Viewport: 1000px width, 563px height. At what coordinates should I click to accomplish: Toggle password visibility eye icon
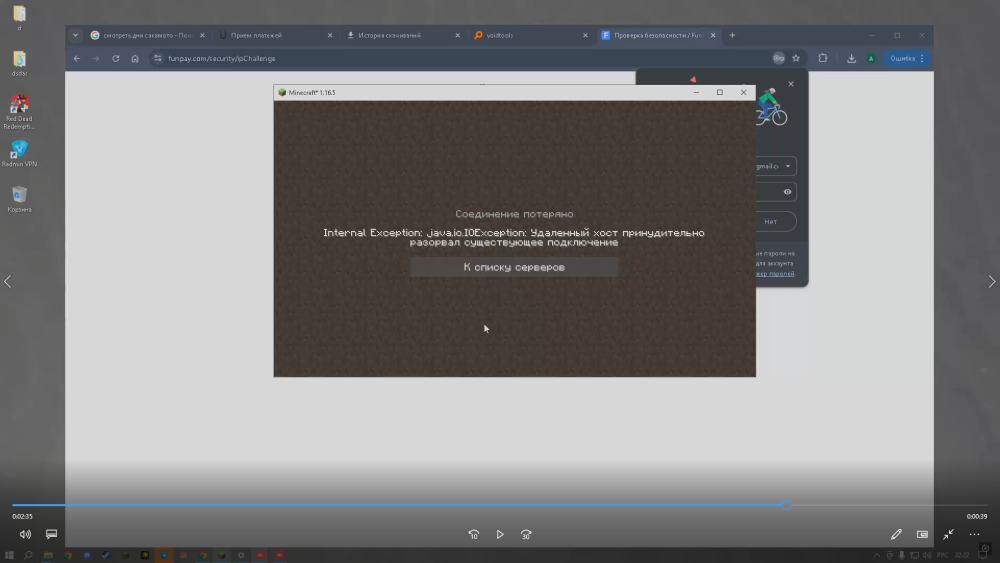[x=788, y=192]
